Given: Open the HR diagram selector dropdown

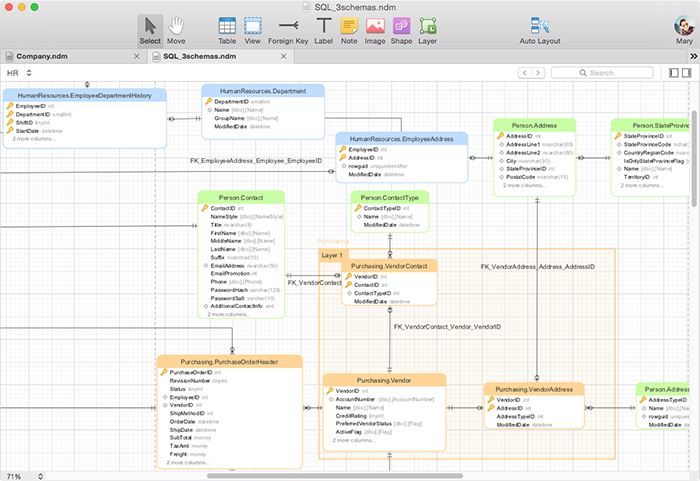Looking at the screenshot, I should pos(19,73).
